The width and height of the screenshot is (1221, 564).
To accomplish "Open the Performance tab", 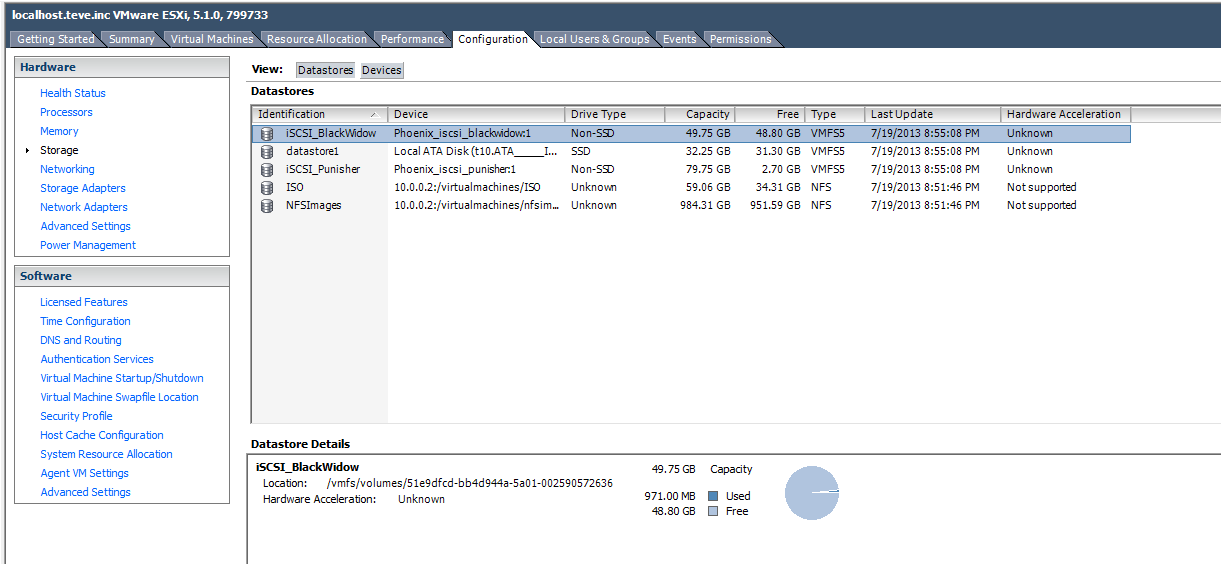I will coord(412,39).
